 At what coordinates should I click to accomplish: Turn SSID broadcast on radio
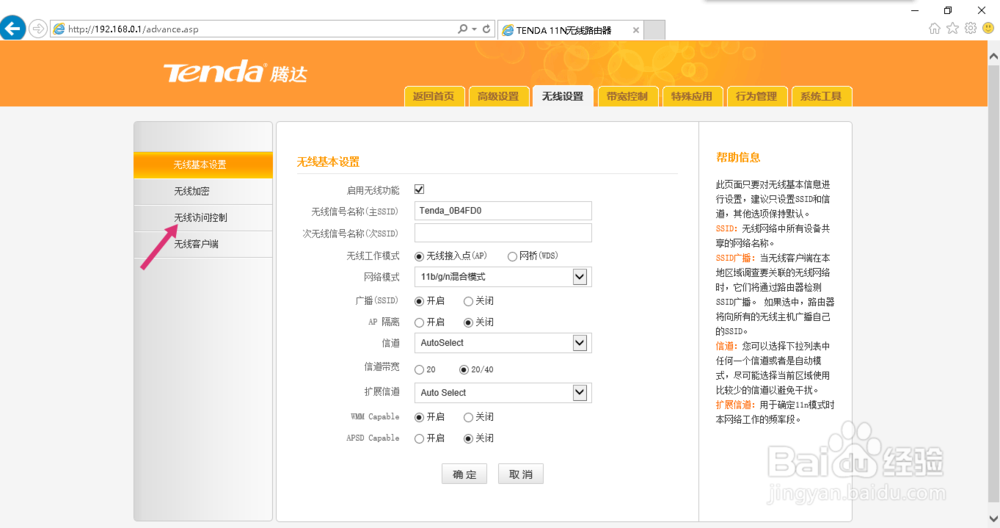pos(419,301)
